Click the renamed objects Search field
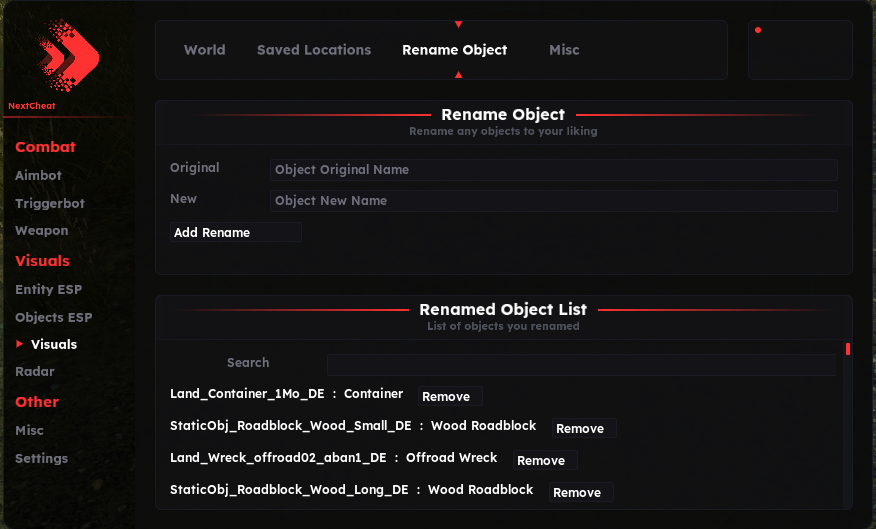Viewport: 876px width, 529px height. pos(580,364)
